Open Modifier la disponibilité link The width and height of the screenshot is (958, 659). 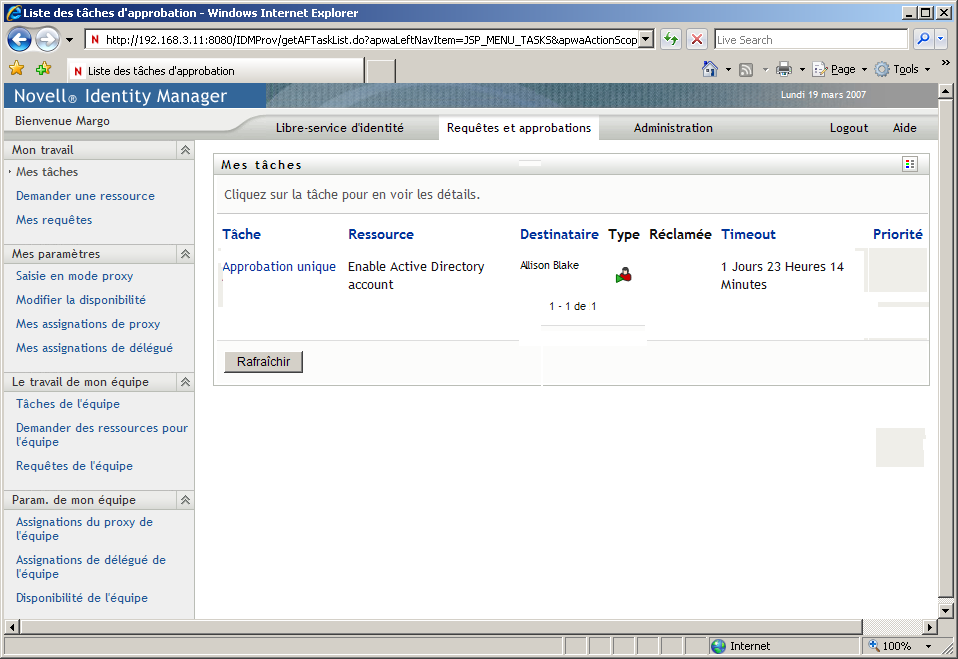[x=81, y=300]
